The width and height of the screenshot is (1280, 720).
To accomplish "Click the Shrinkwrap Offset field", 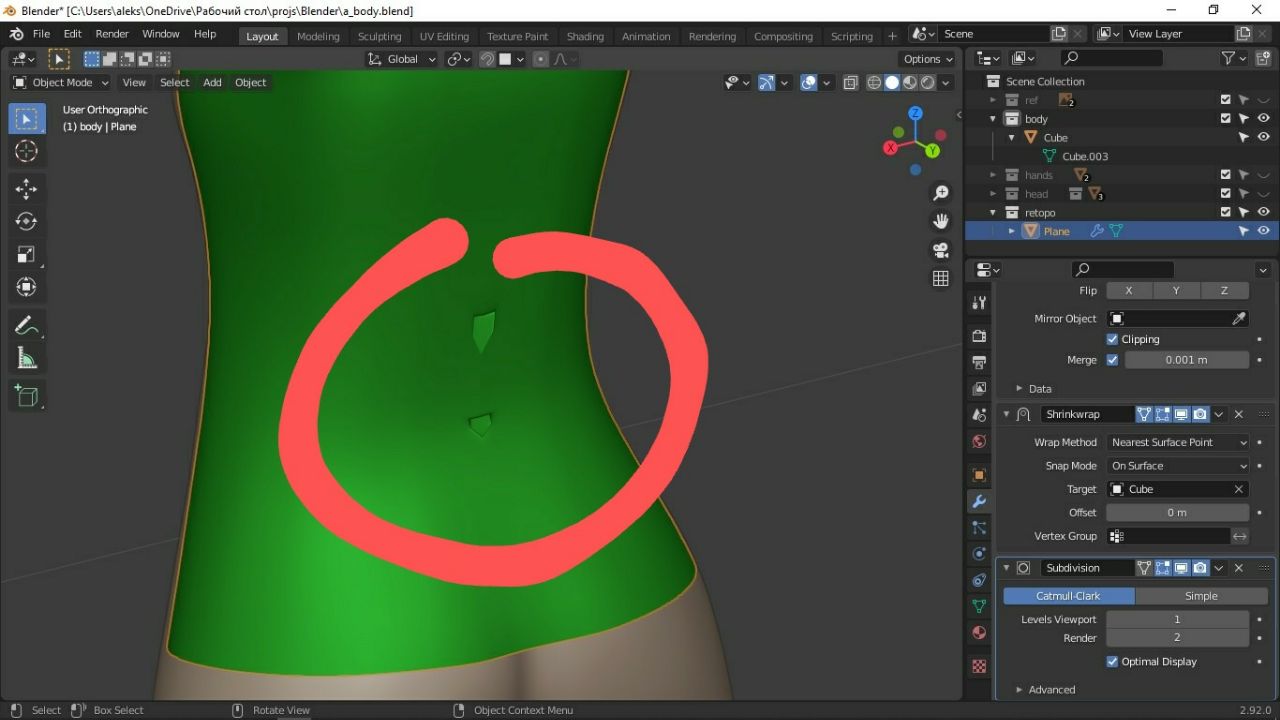I will 1177,512.
